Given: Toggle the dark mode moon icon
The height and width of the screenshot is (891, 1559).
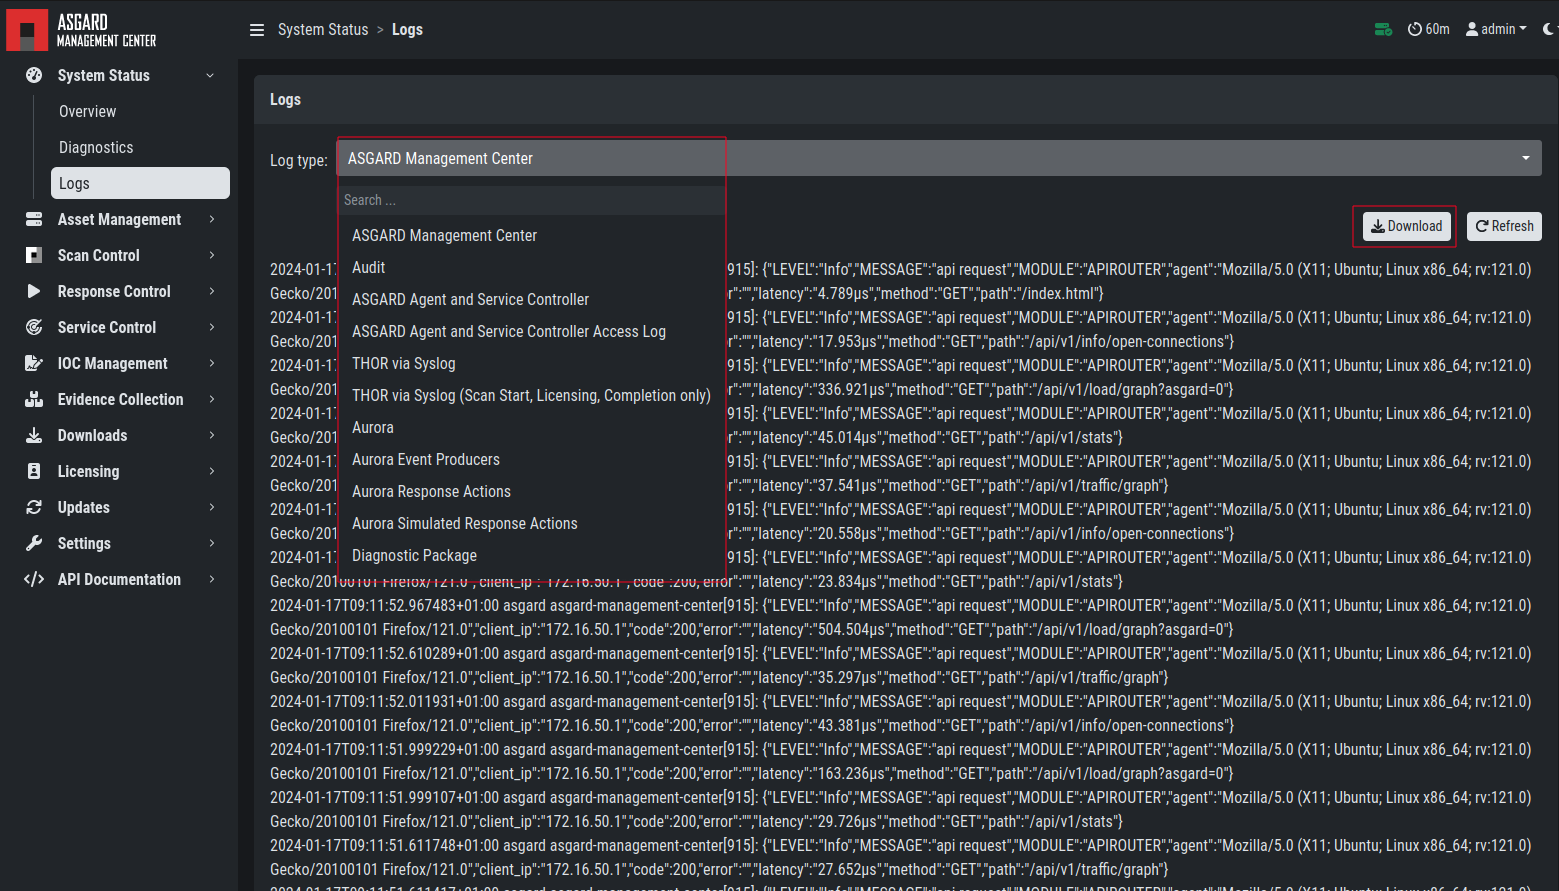Looking at the screenshot, I should (1549, 29).
